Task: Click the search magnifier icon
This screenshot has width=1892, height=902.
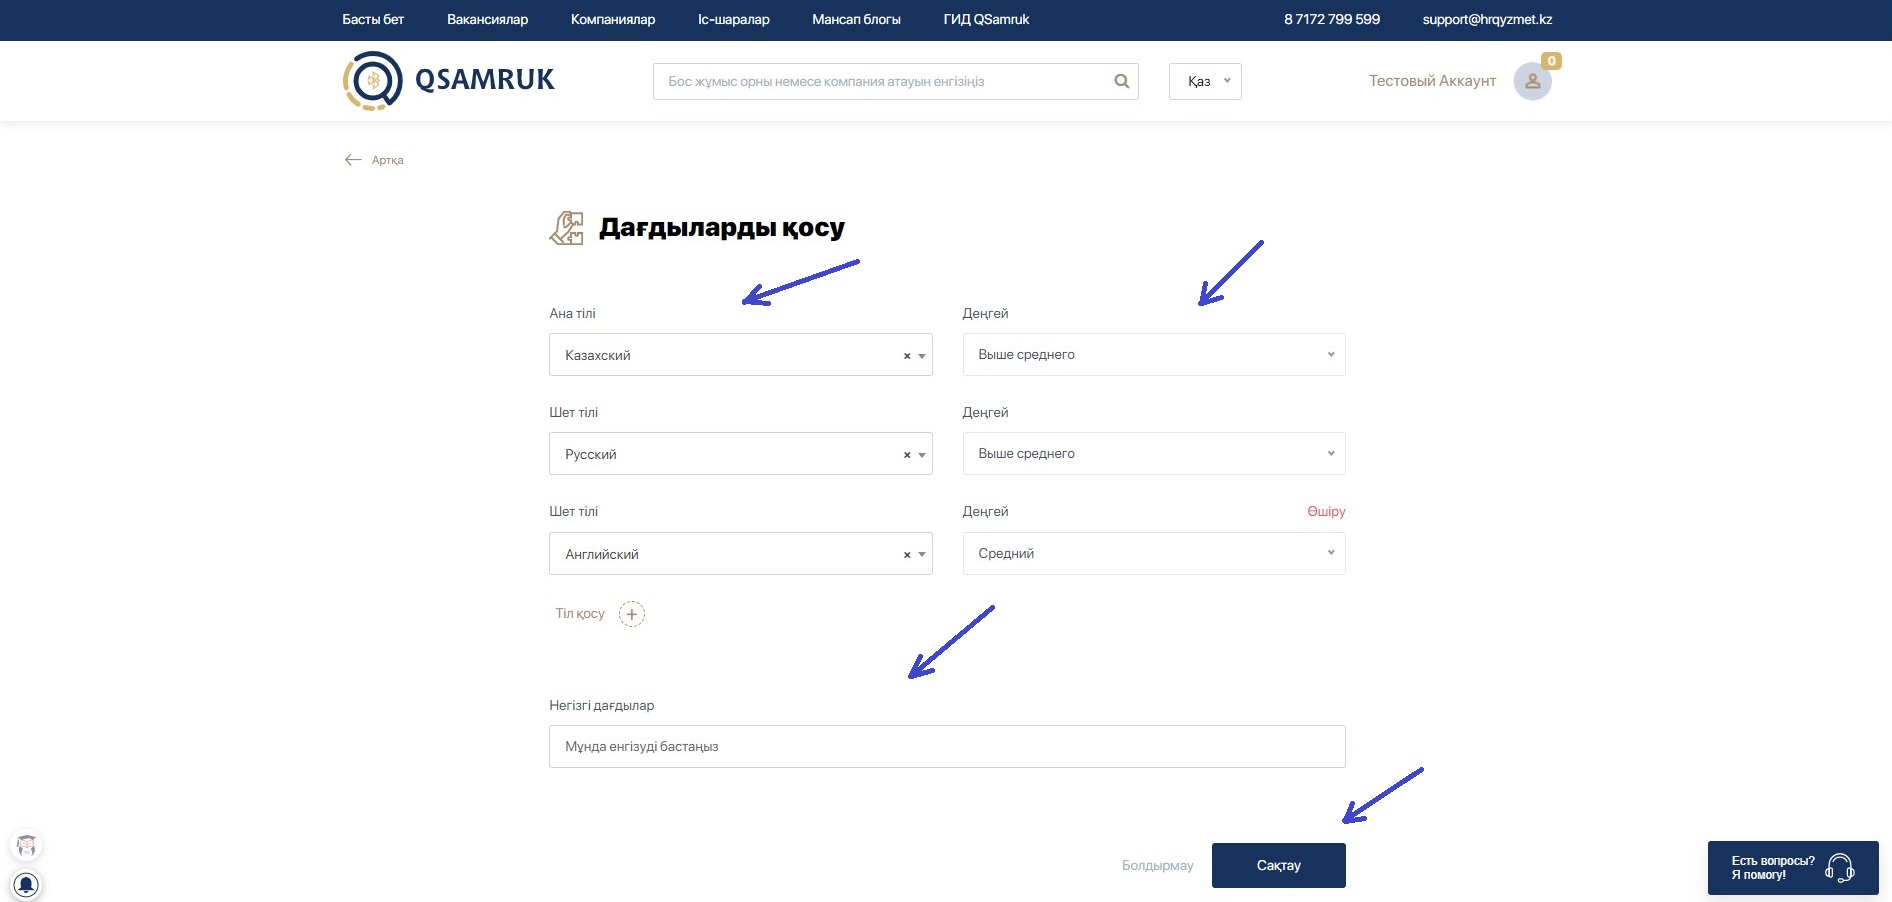Action: [x=1121, y=81]
